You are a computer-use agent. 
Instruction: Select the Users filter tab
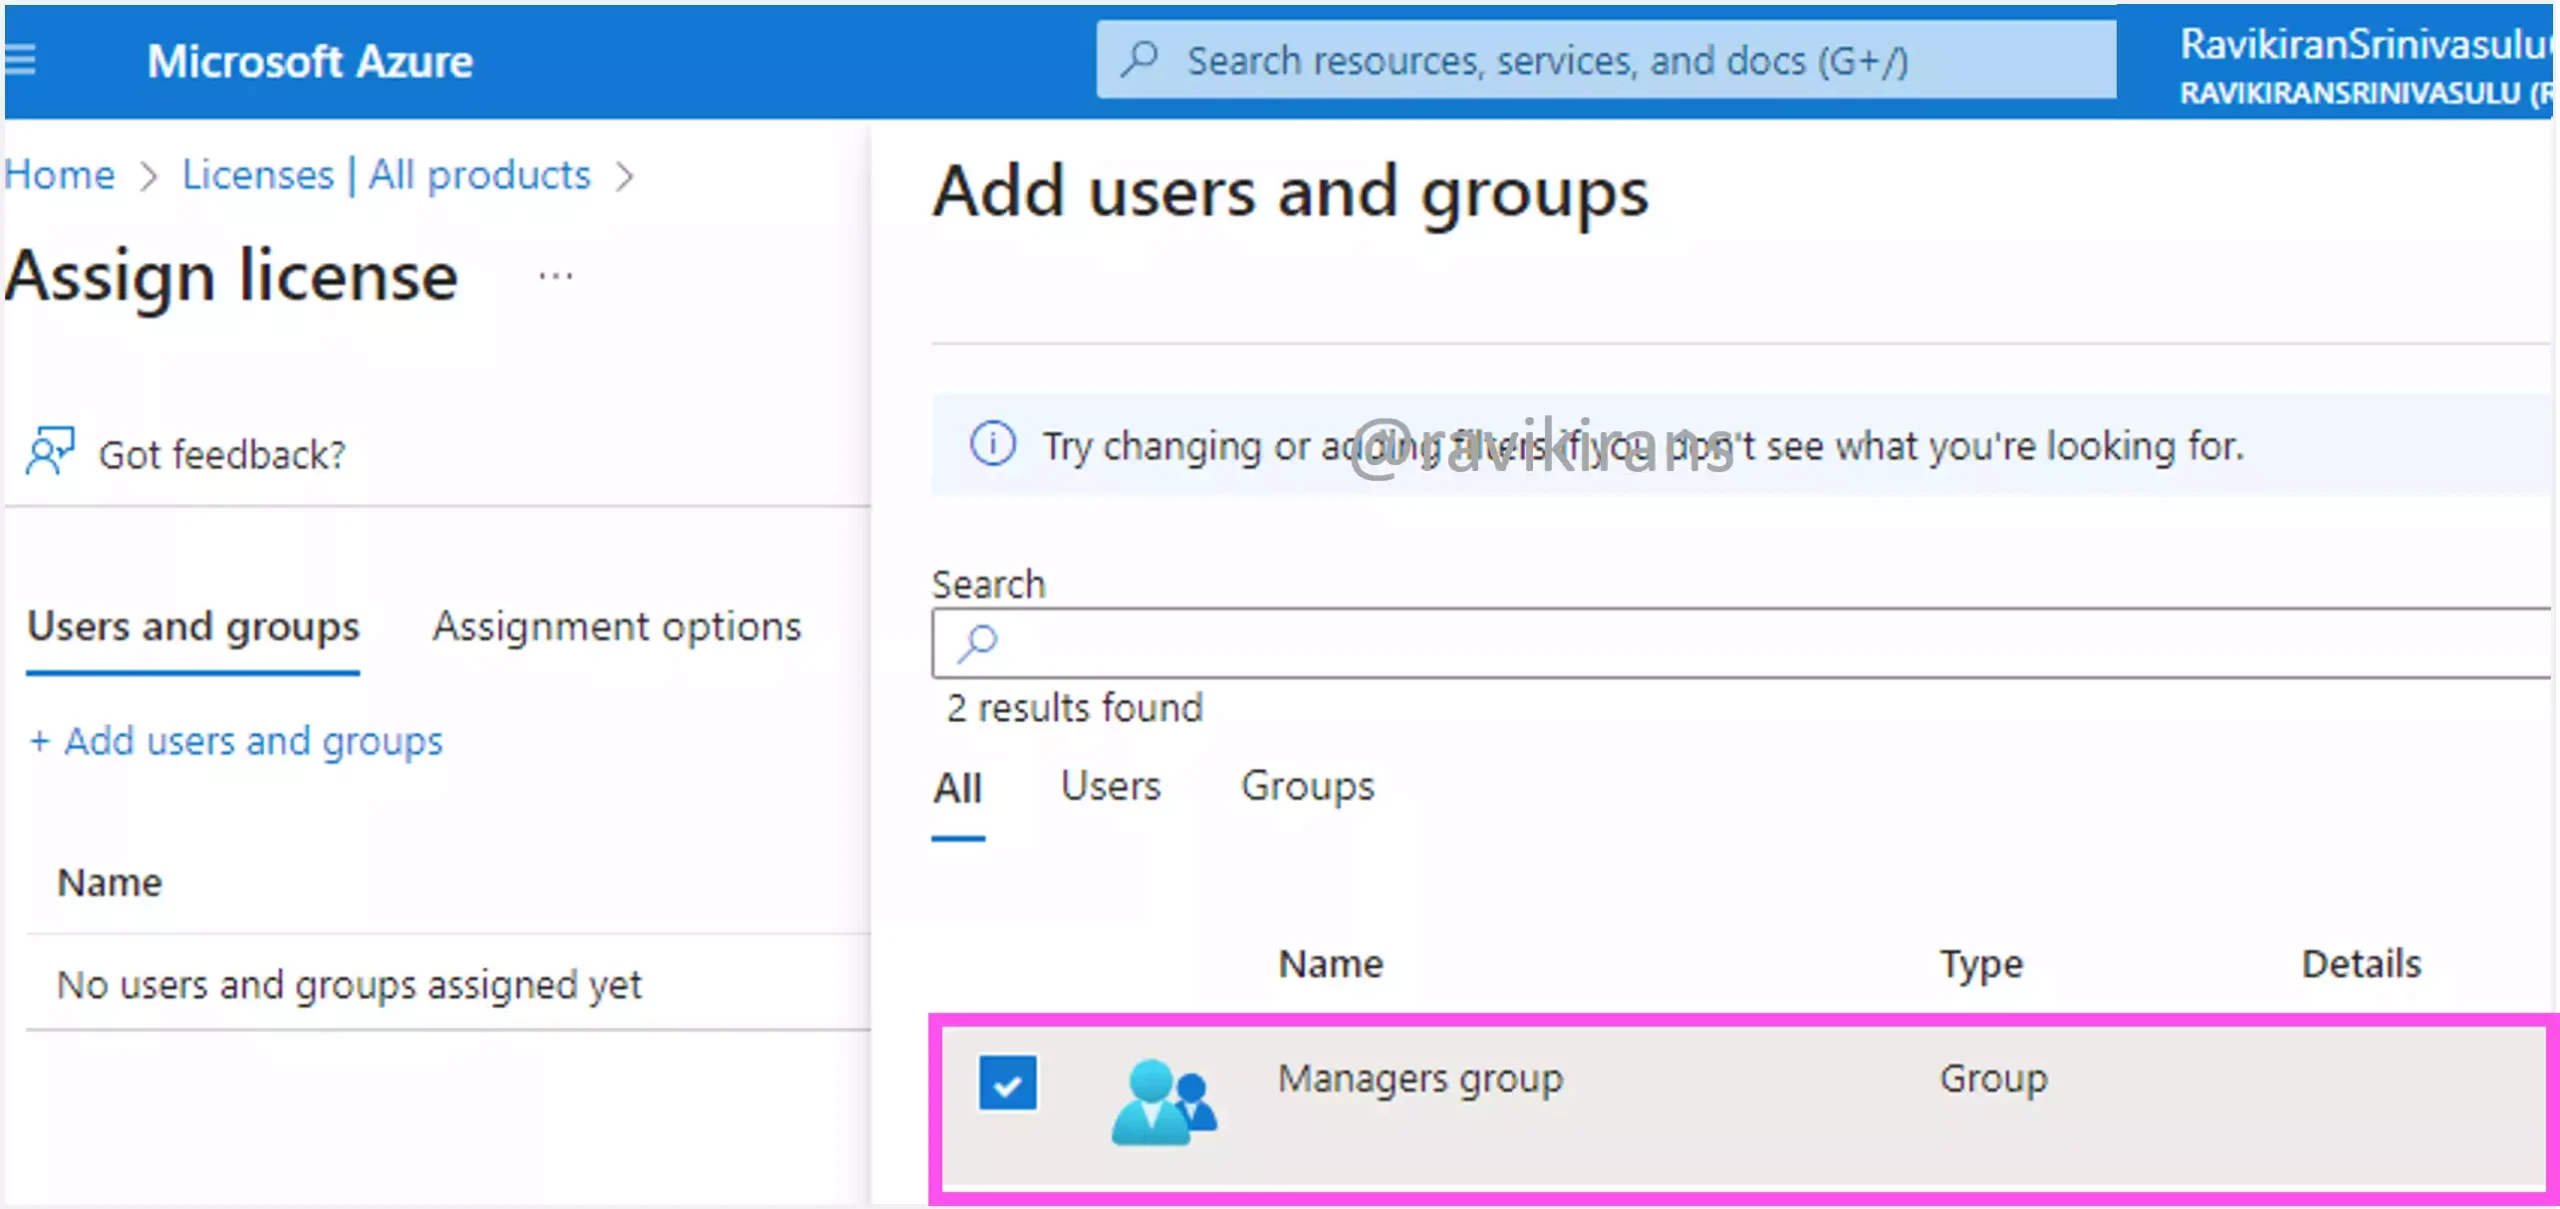[1111, 786]
